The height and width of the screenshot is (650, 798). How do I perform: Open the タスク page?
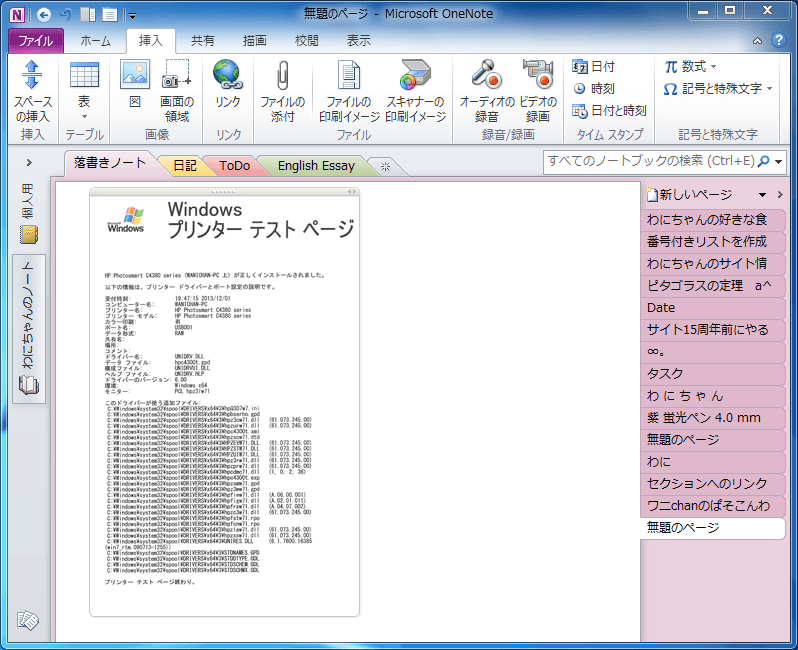[712, 374]
